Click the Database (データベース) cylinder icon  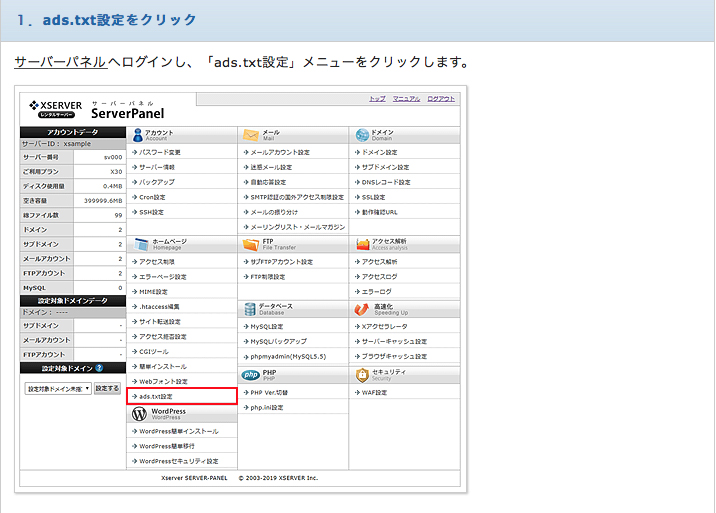(250, 309)
